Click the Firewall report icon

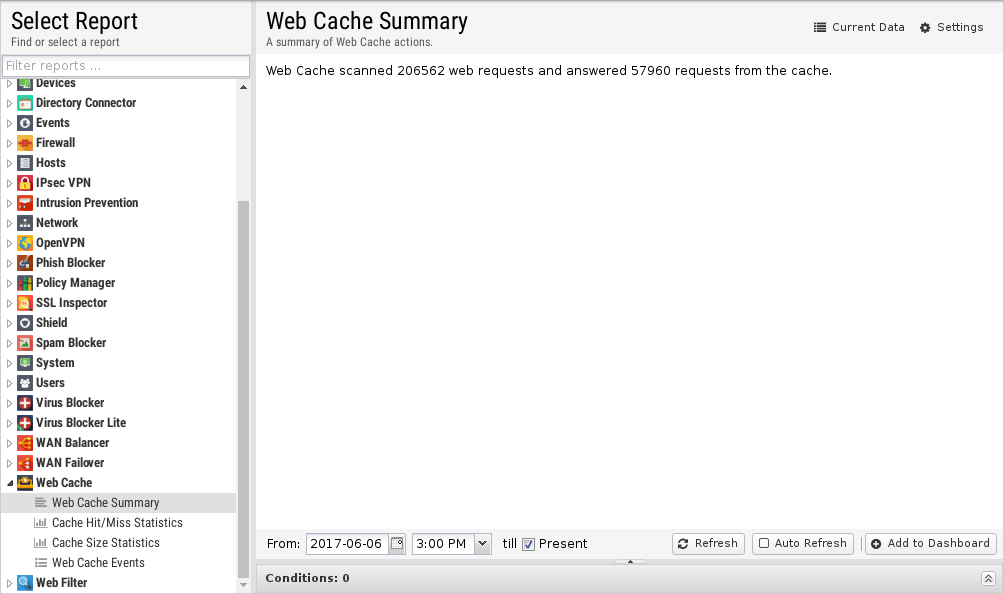(x=25, y=143)
